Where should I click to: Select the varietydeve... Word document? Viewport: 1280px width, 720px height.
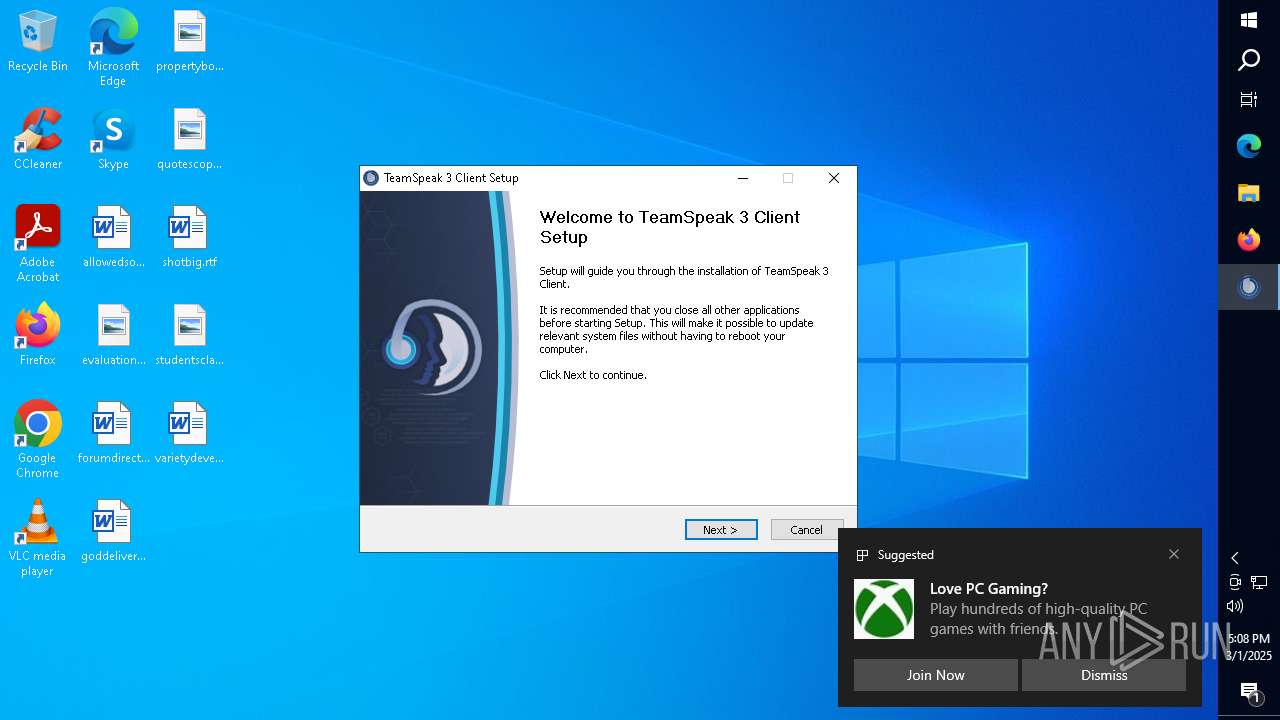(x=189, y=433)
